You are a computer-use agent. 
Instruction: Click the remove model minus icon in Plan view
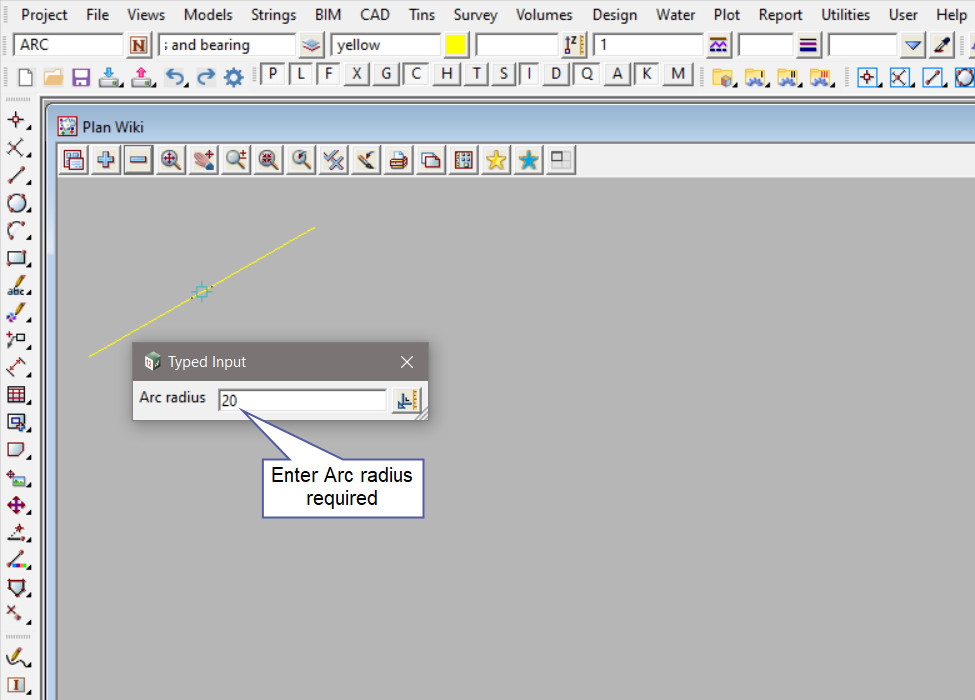coord(138,160)
